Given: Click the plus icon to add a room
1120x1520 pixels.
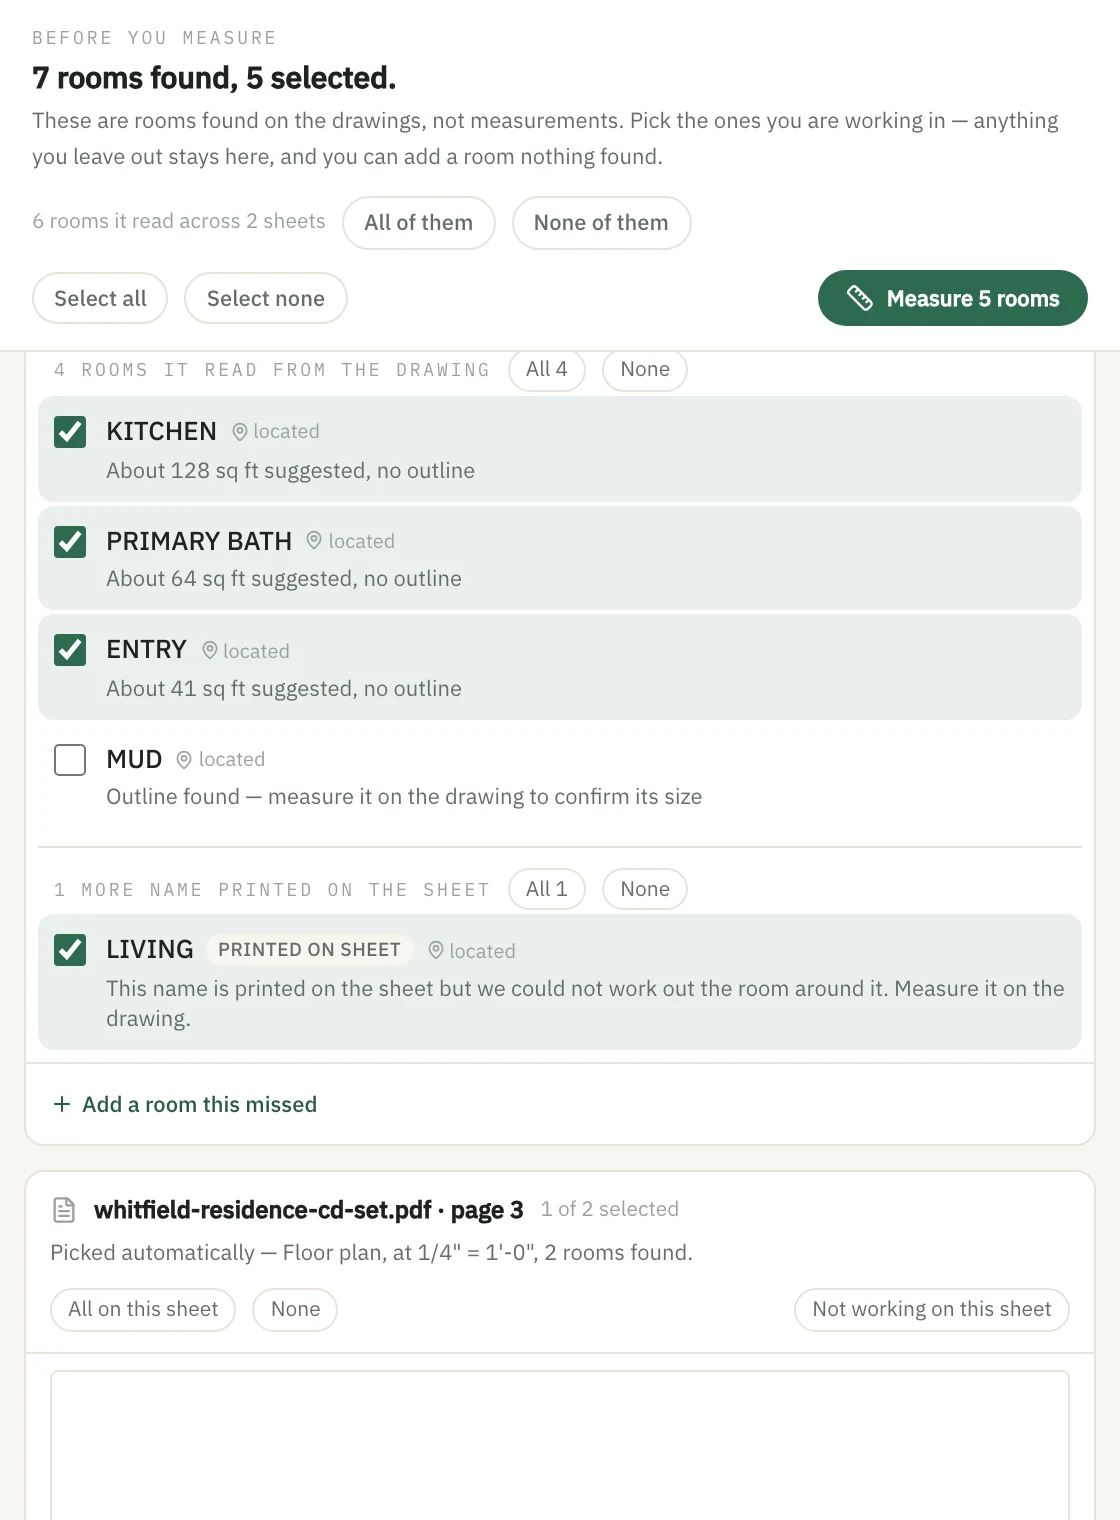Looking at the screenshot, I should tap(62, 1104).
